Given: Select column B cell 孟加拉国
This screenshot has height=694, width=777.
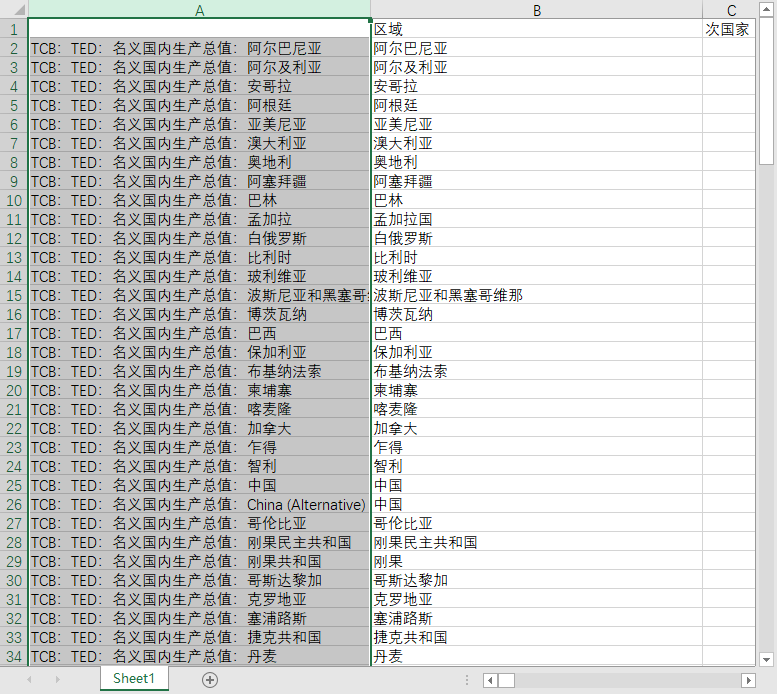Looking at the screenshot, I should pos(537,219).
